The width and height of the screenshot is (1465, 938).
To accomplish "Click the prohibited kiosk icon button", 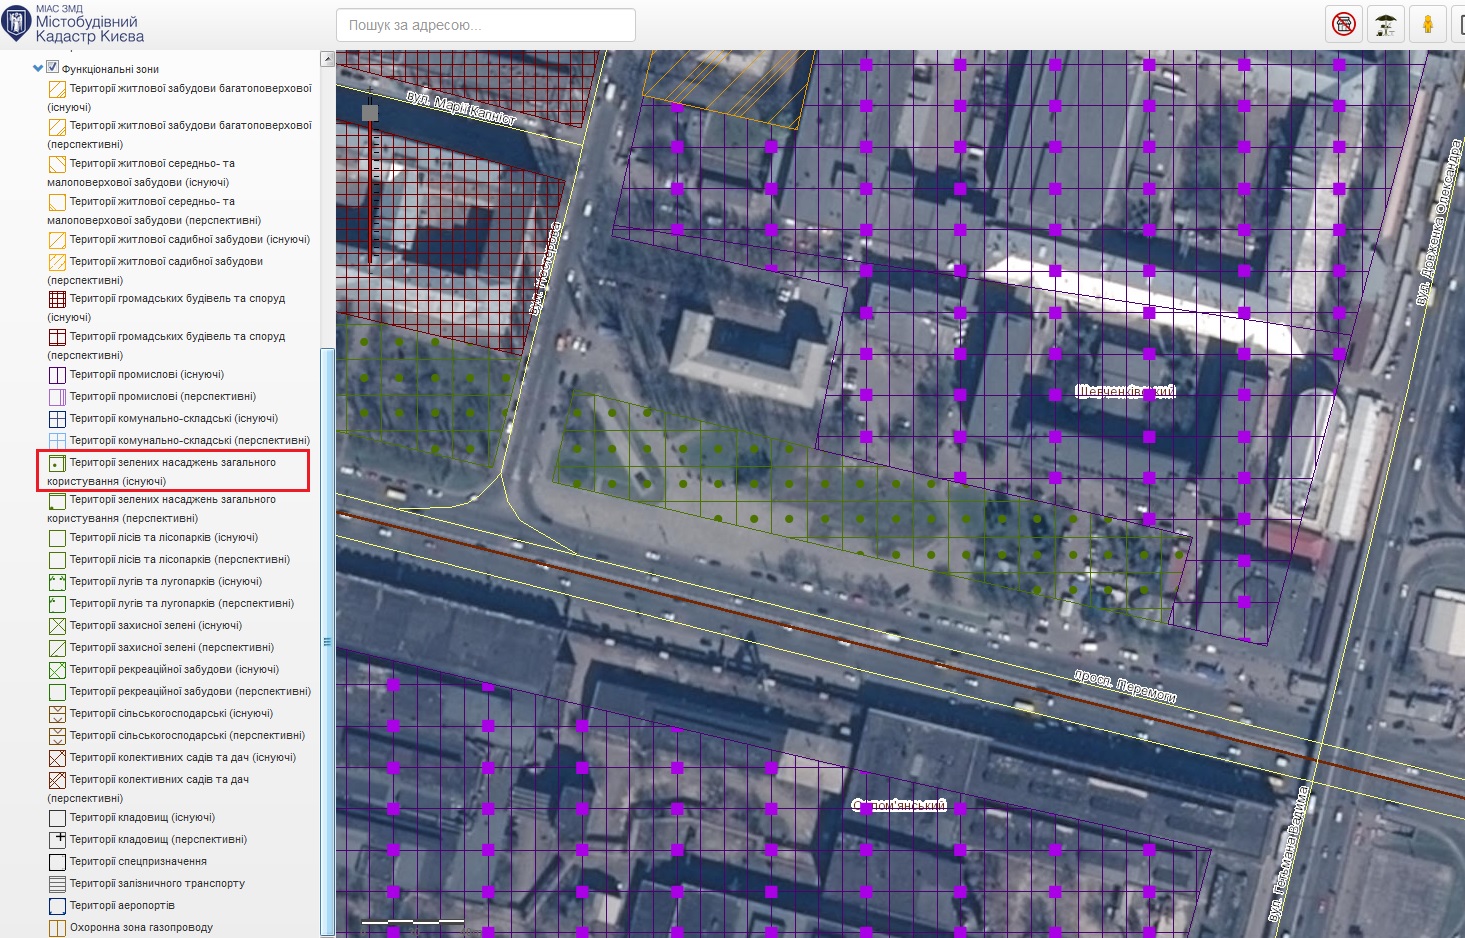I will [x=1344, y=24].
